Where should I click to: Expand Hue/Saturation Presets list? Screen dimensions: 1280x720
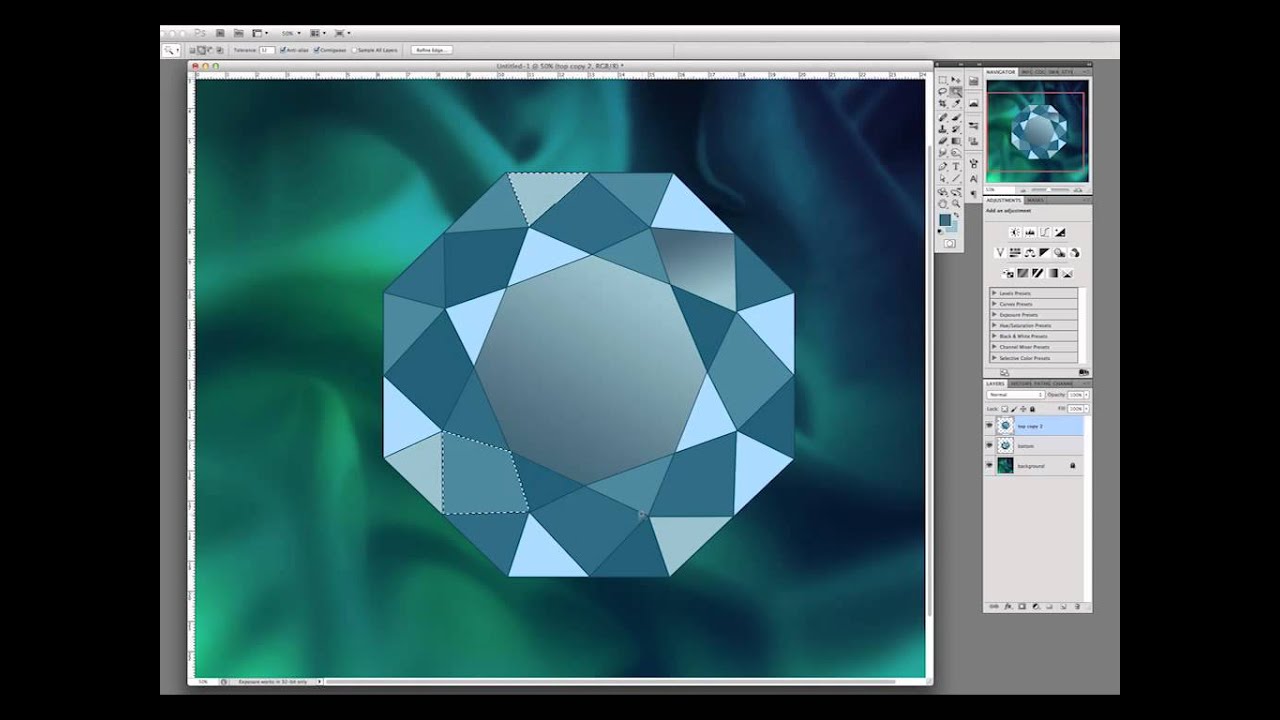[x=995, y=326]
